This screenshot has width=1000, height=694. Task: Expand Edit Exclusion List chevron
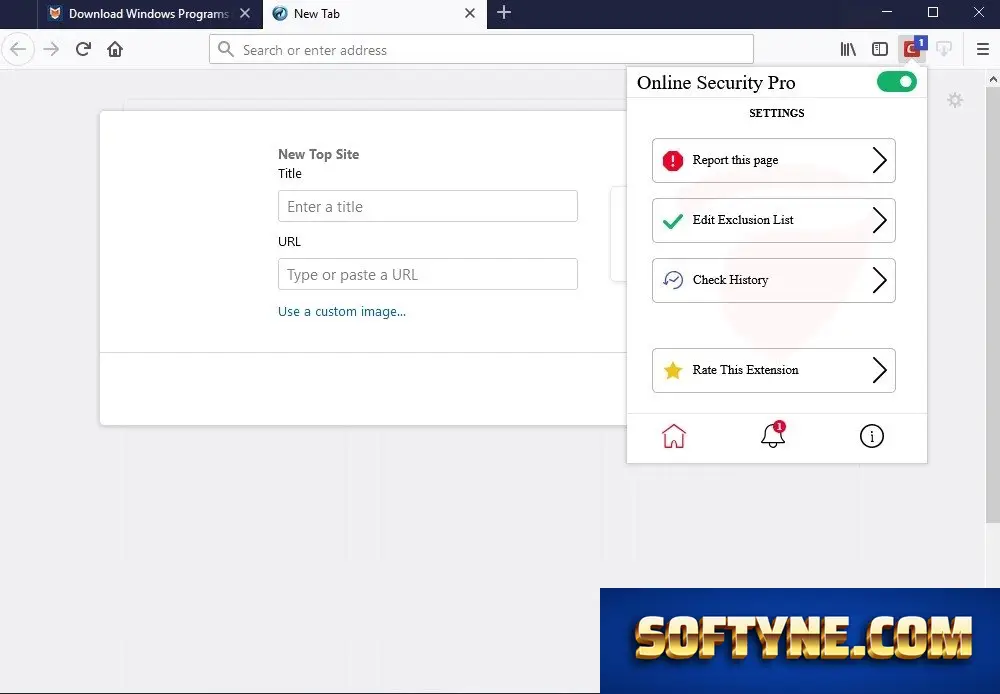tap(879, 220)
